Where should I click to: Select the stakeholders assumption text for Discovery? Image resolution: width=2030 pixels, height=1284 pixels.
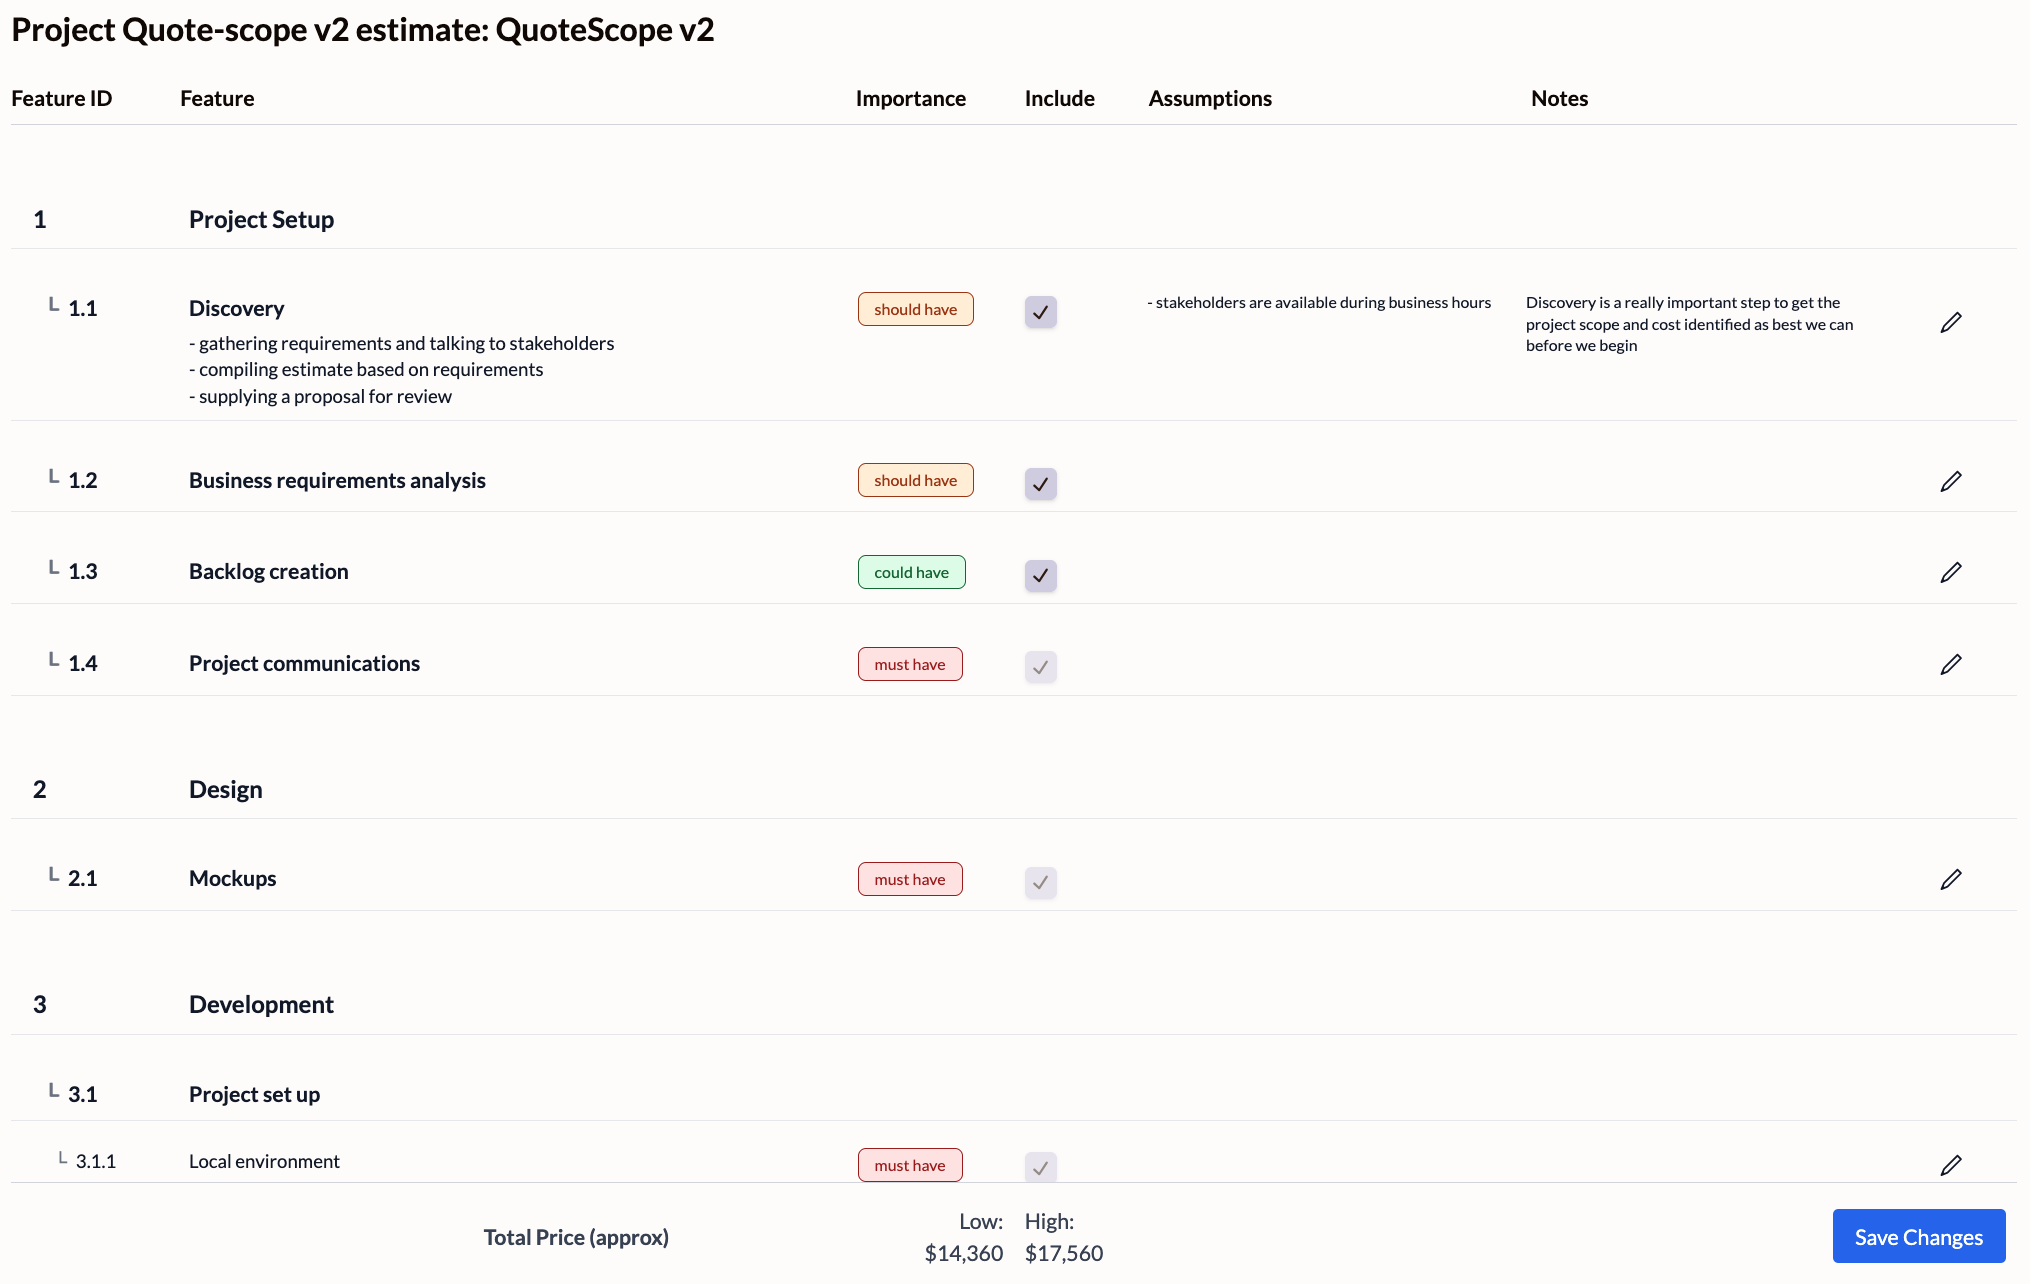pyautogui.click(x=1319, y=302)
